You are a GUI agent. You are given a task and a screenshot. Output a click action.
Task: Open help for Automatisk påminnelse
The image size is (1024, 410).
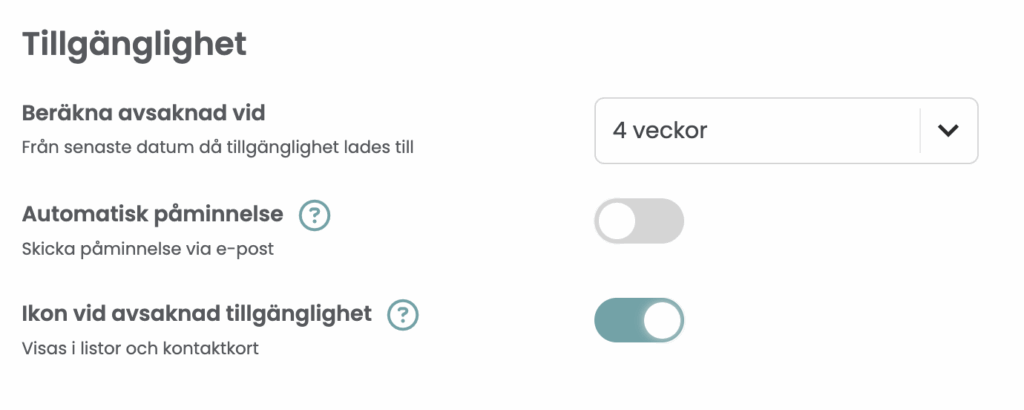tap(315, 214)
